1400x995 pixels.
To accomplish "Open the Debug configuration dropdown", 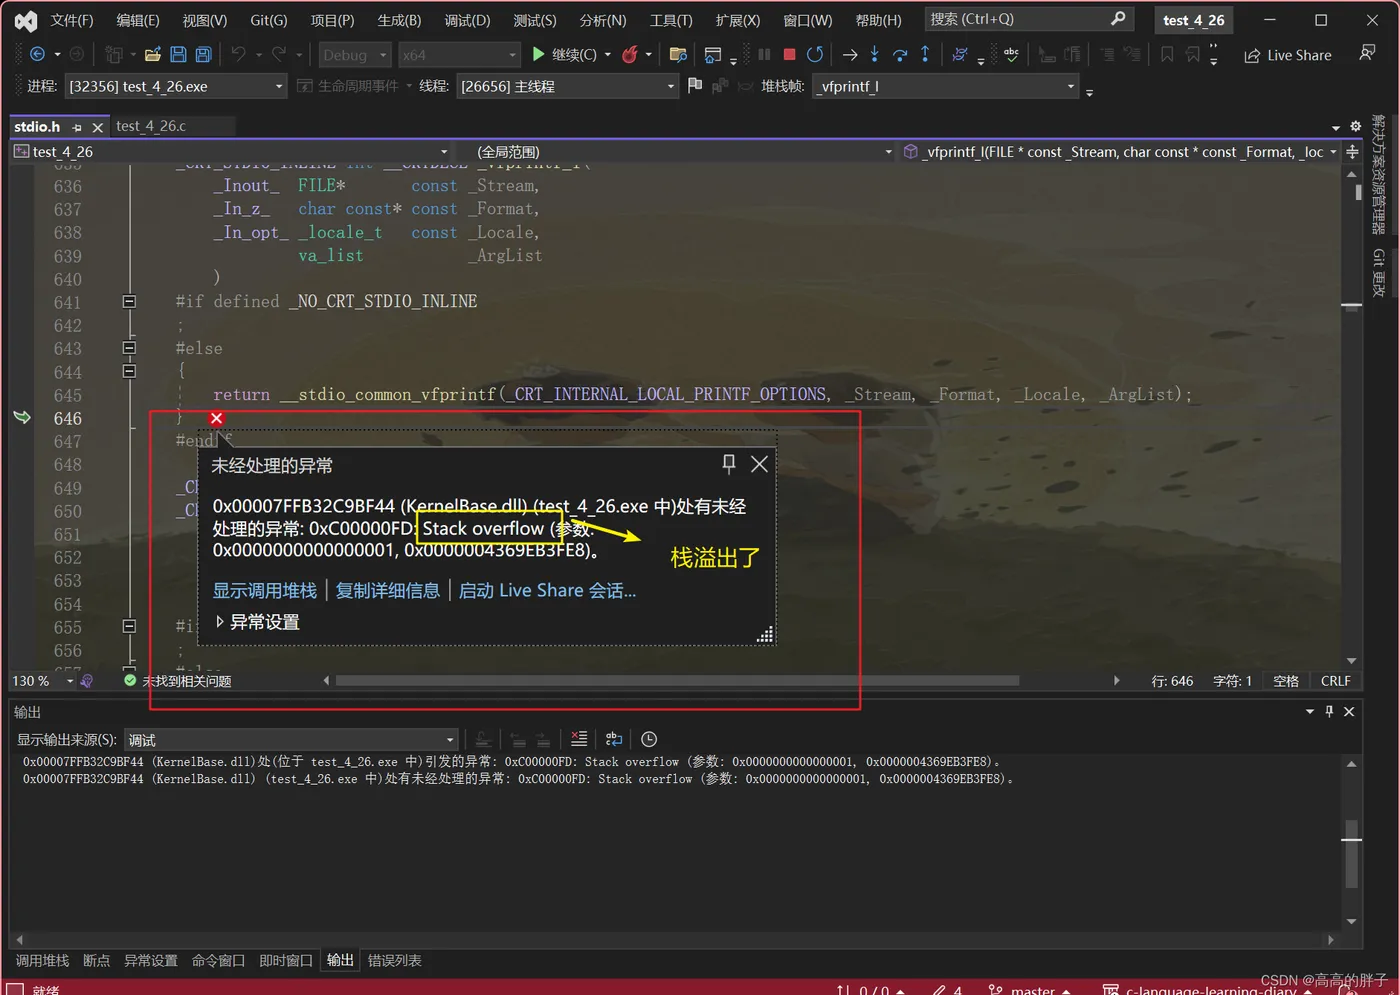I will (x=355, y=55).
